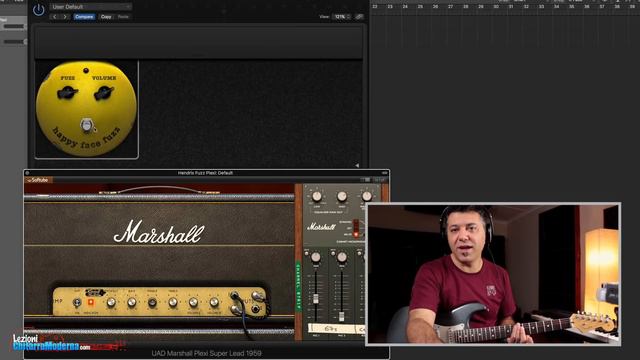Turn the Volume knob on the pedal
Image resolution: width=640 pixels, height=360 pixels.
pyautogui.click(x=104, y=93)
